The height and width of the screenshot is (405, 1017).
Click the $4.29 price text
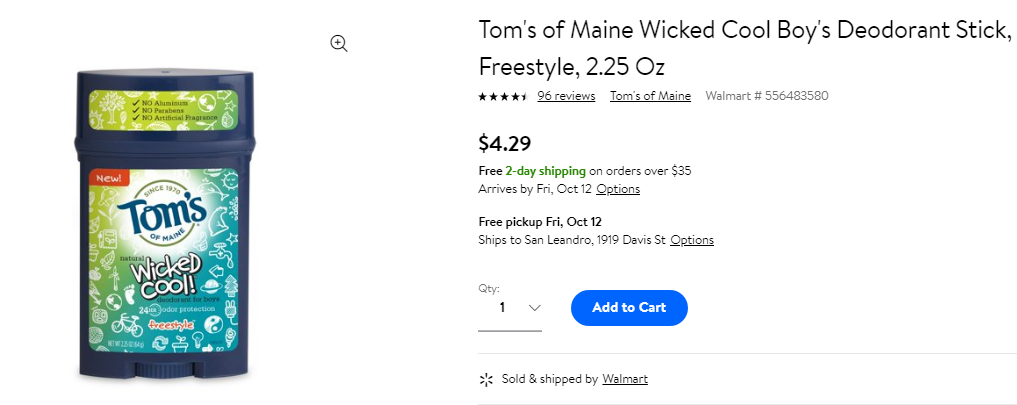[505, 142]
